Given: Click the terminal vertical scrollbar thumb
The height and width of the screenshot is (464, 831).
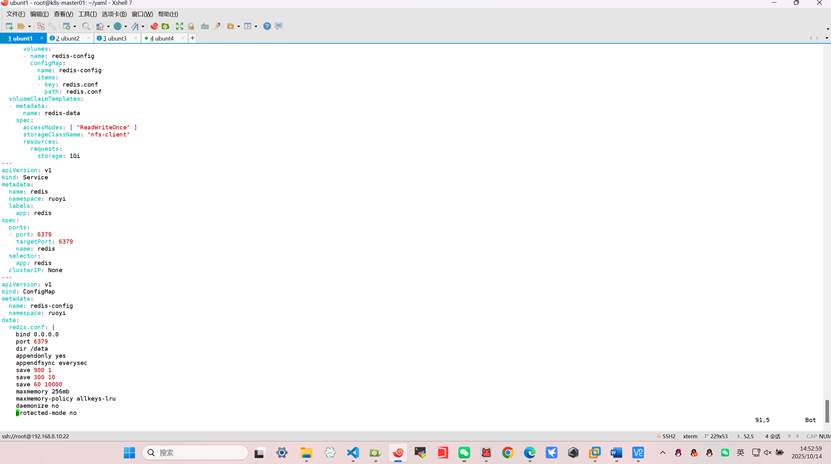Looking at the screenshot, I should (x=827, y=411).
